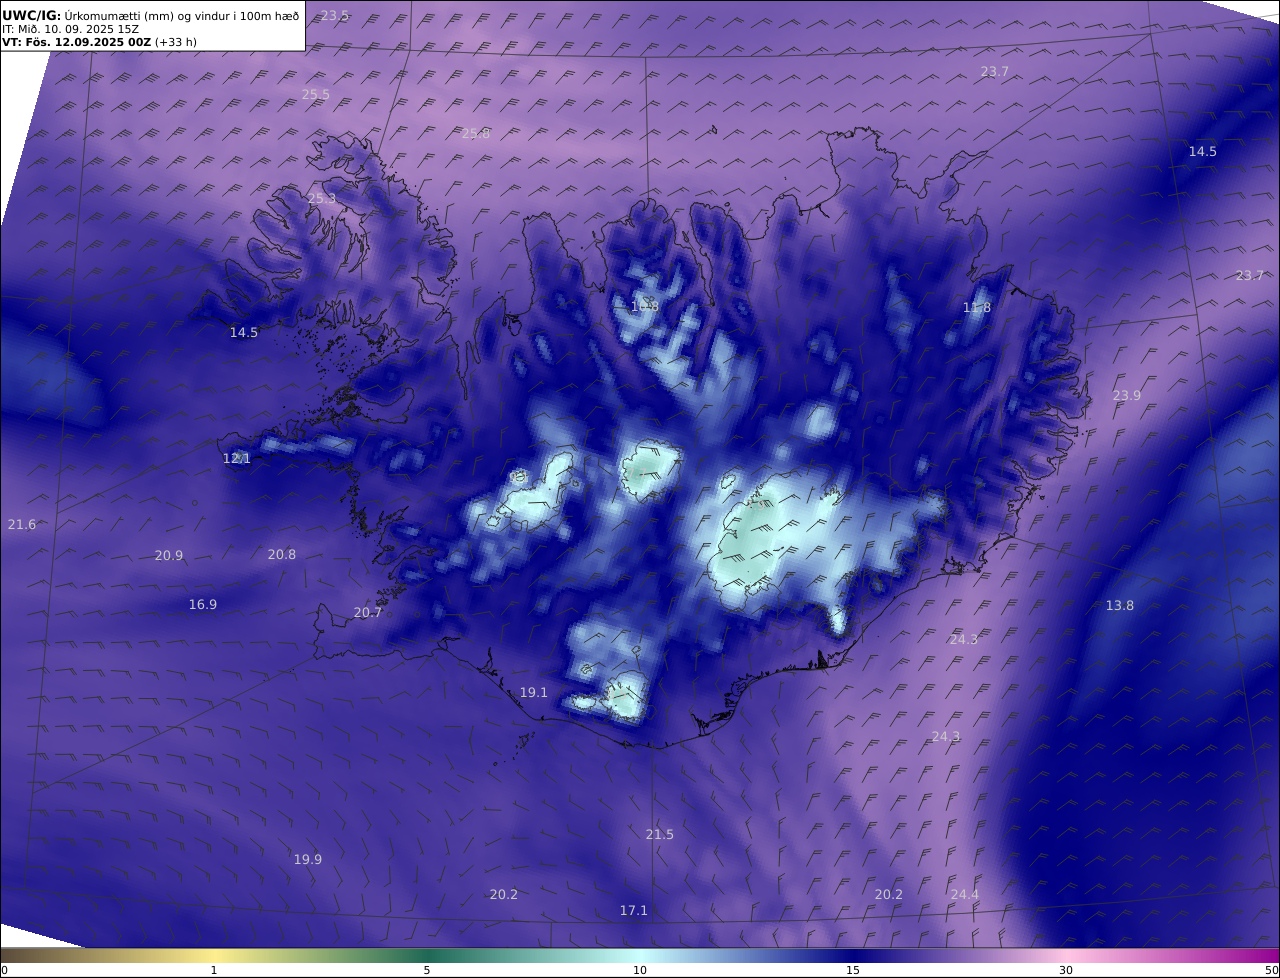1280x978 pixels.
Task: Click the 20.9 value label
Action: pos(169,556)
